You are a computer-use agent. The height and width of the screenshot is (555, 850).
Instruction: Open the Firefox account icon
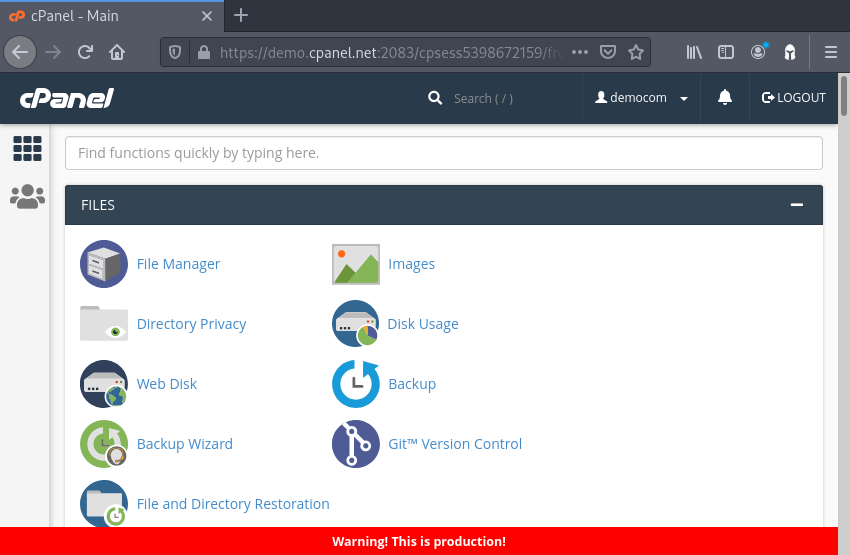click(x=758, y=51)
